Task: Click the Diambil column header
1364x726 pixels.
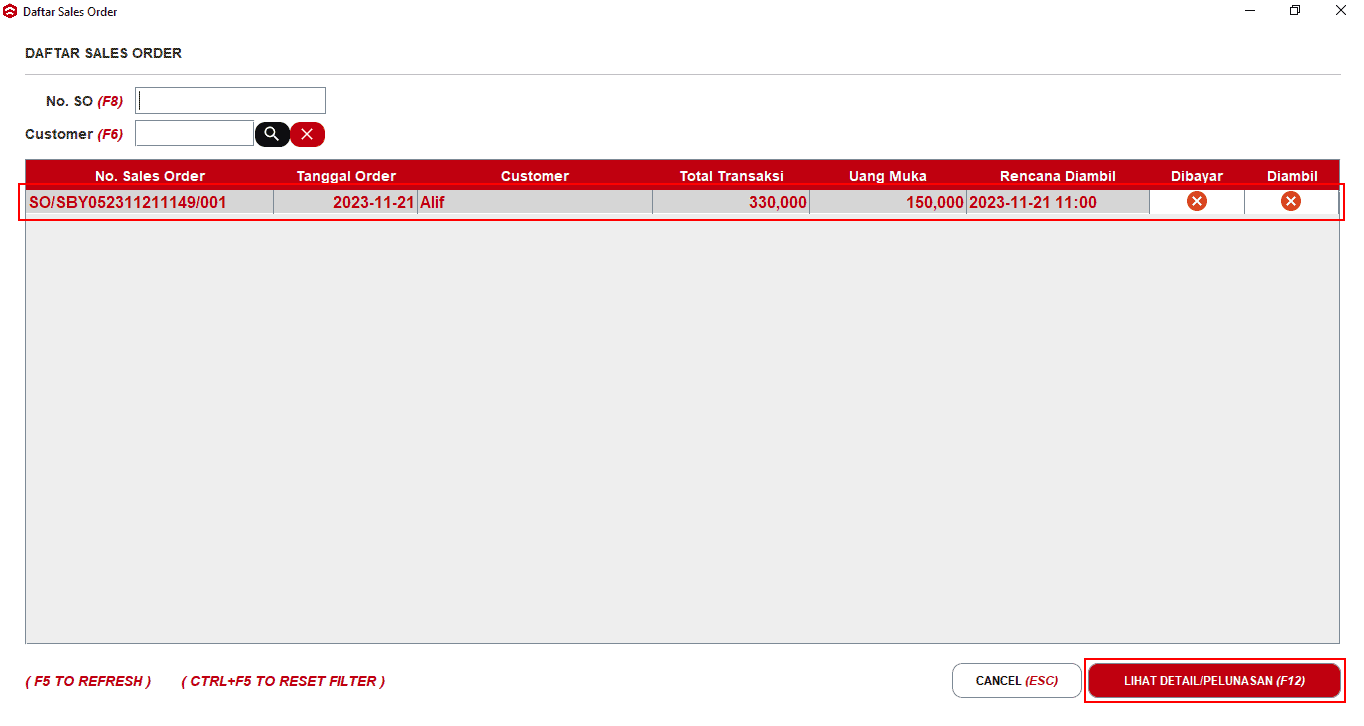Action: coord(1292,176)
